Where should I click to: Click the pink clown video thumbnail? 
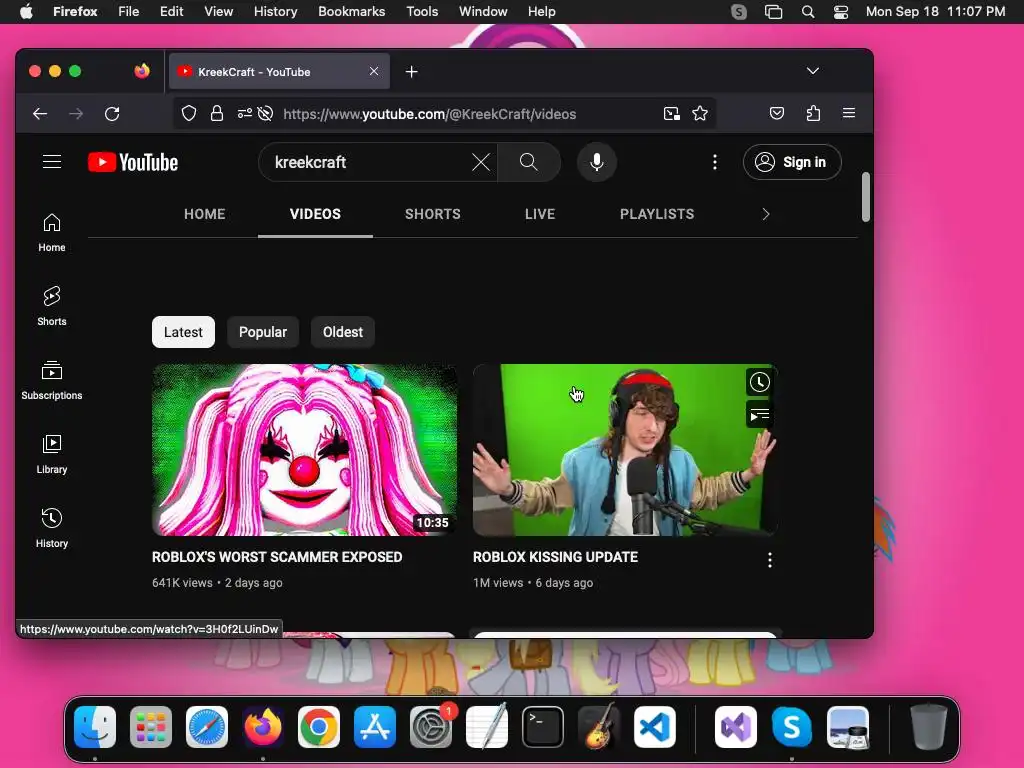click(x=304, y=450)
